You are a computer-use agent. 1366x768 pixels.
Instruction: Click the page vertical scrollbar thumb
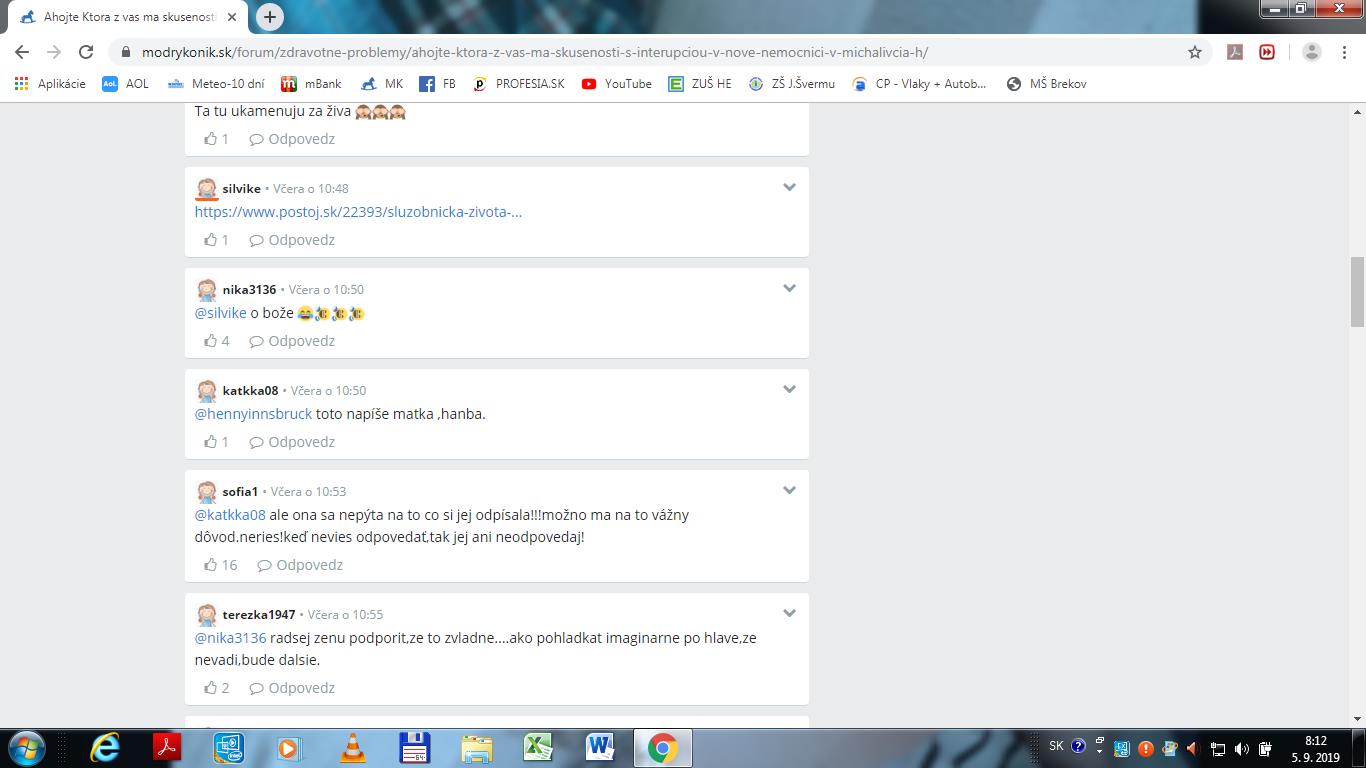[1357, 291]
